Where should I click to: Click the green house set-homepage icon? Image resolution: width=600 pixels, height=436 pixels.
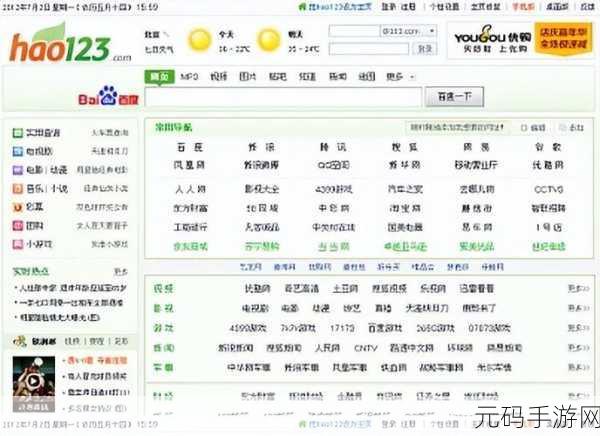pos(302,7)
